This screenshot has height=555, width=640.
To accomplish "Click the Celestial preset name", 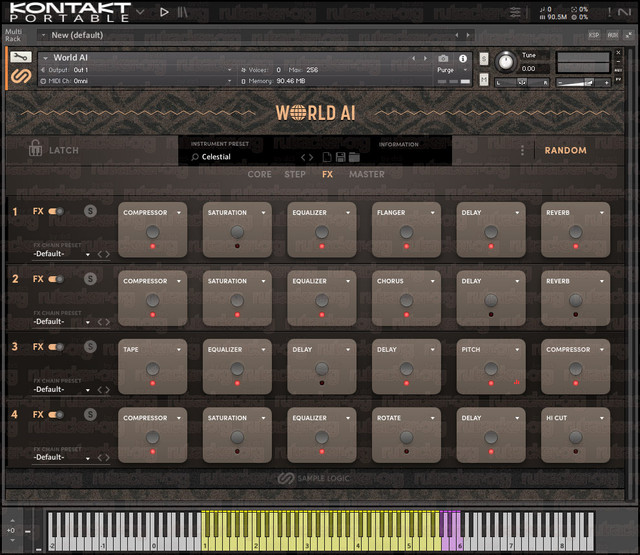I will point(216,157).
